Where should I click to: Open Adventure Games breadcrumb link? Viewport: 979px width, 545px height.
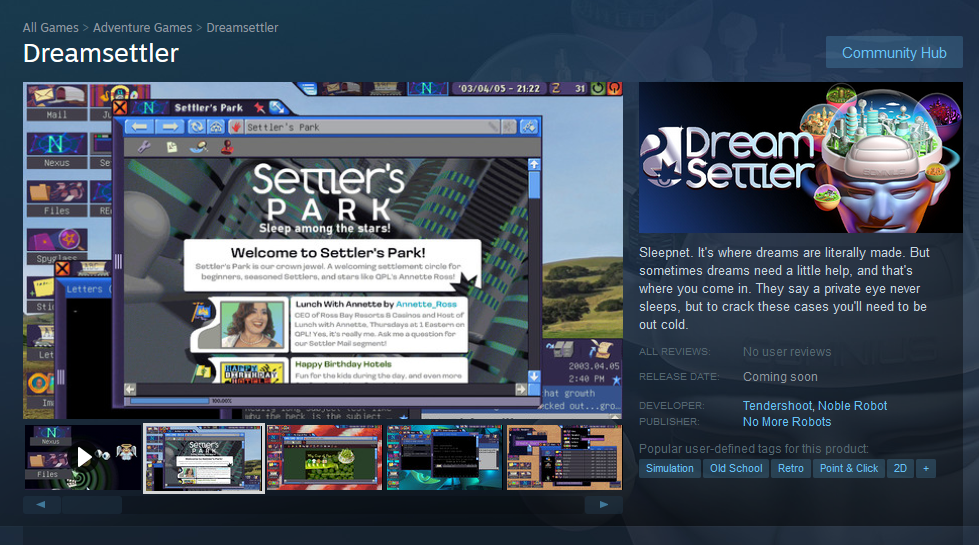click(142, 27)
